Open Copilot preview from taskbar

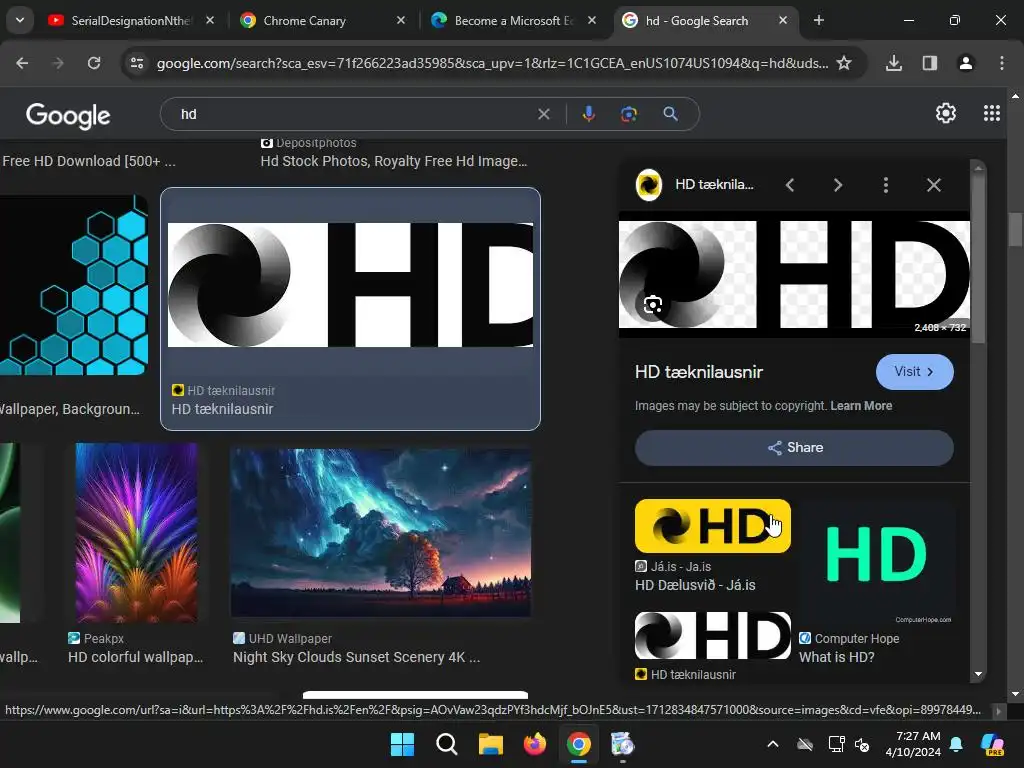coord(992,744)
